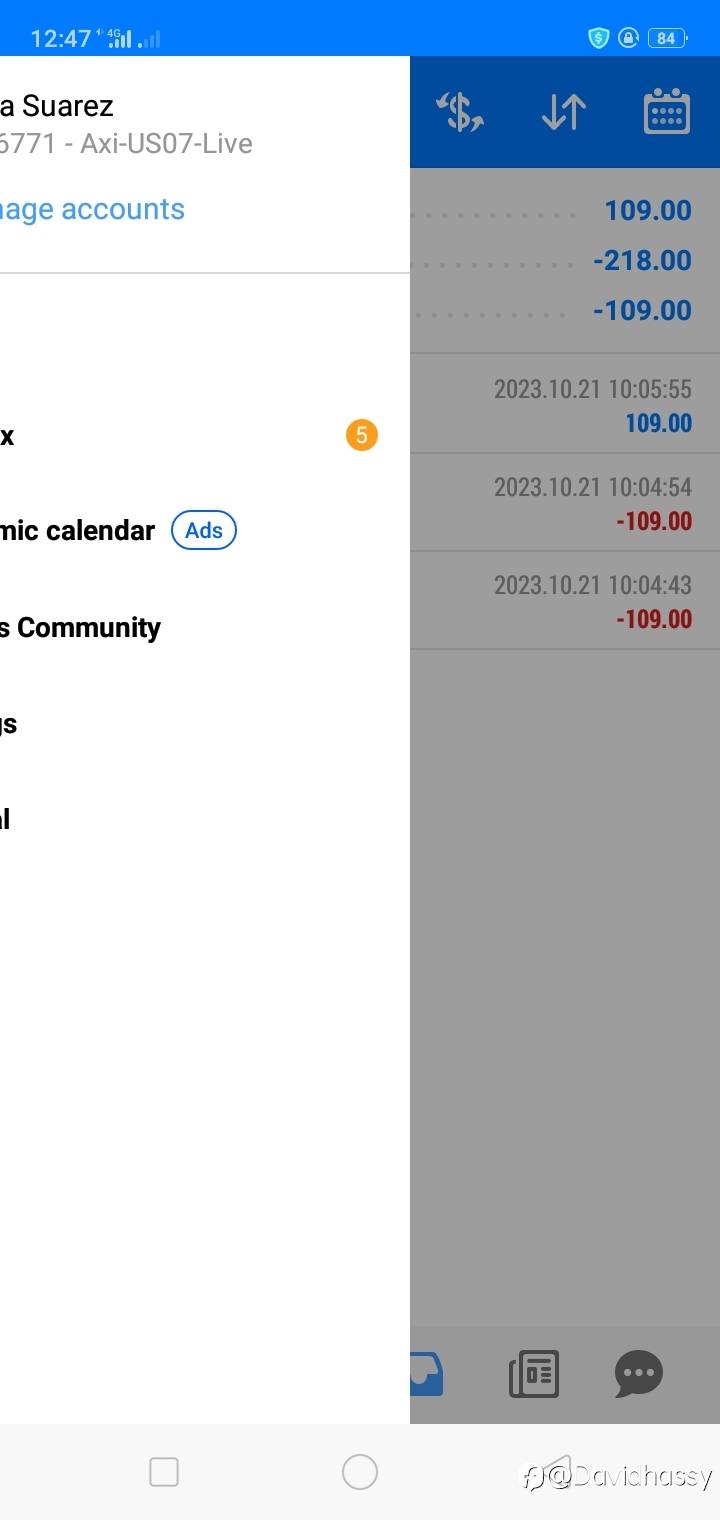Click the Ads badge
Image resolution: width=720 pixels, height=1520 pixels.
coord(204,530)
